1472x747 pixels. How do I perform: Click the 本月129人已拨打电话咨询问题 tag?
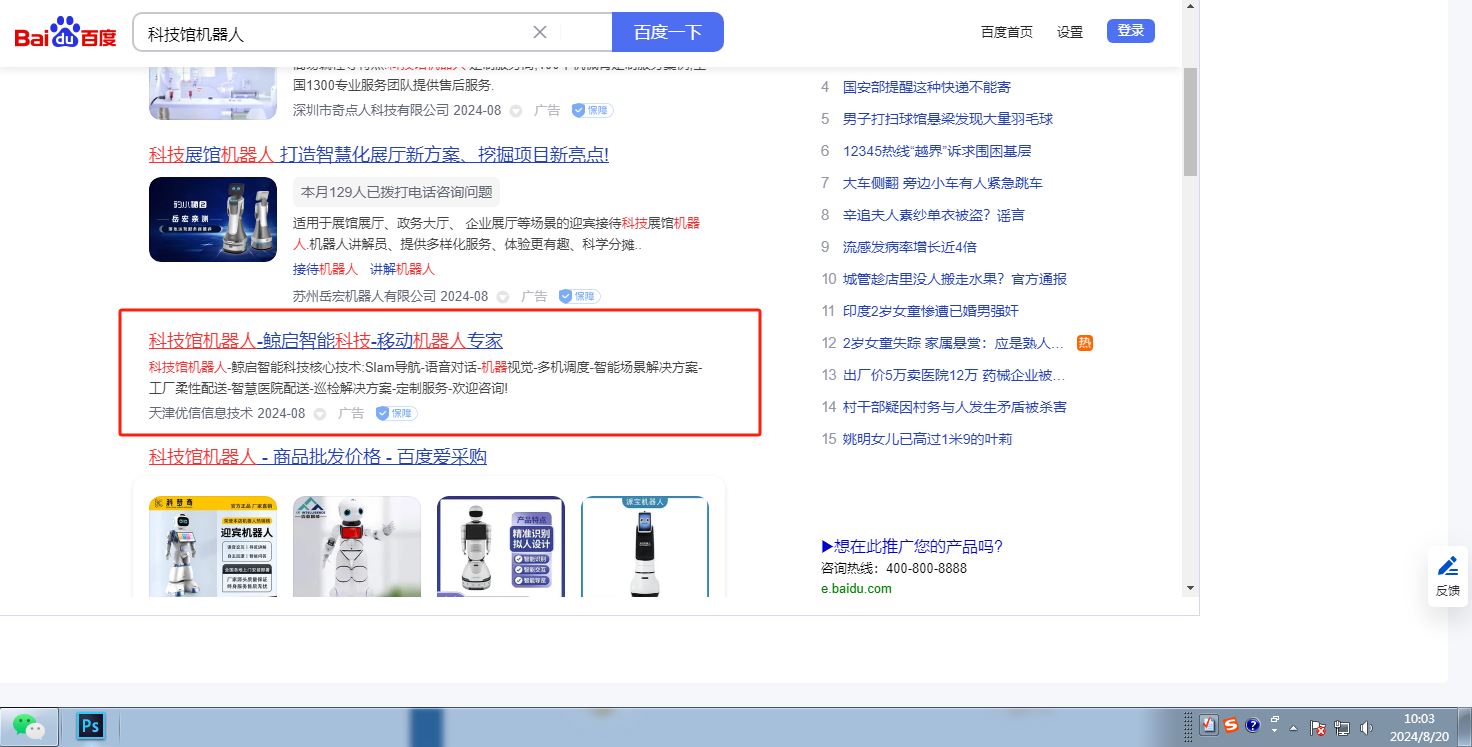pyautogui.click(x=396, y=192)
